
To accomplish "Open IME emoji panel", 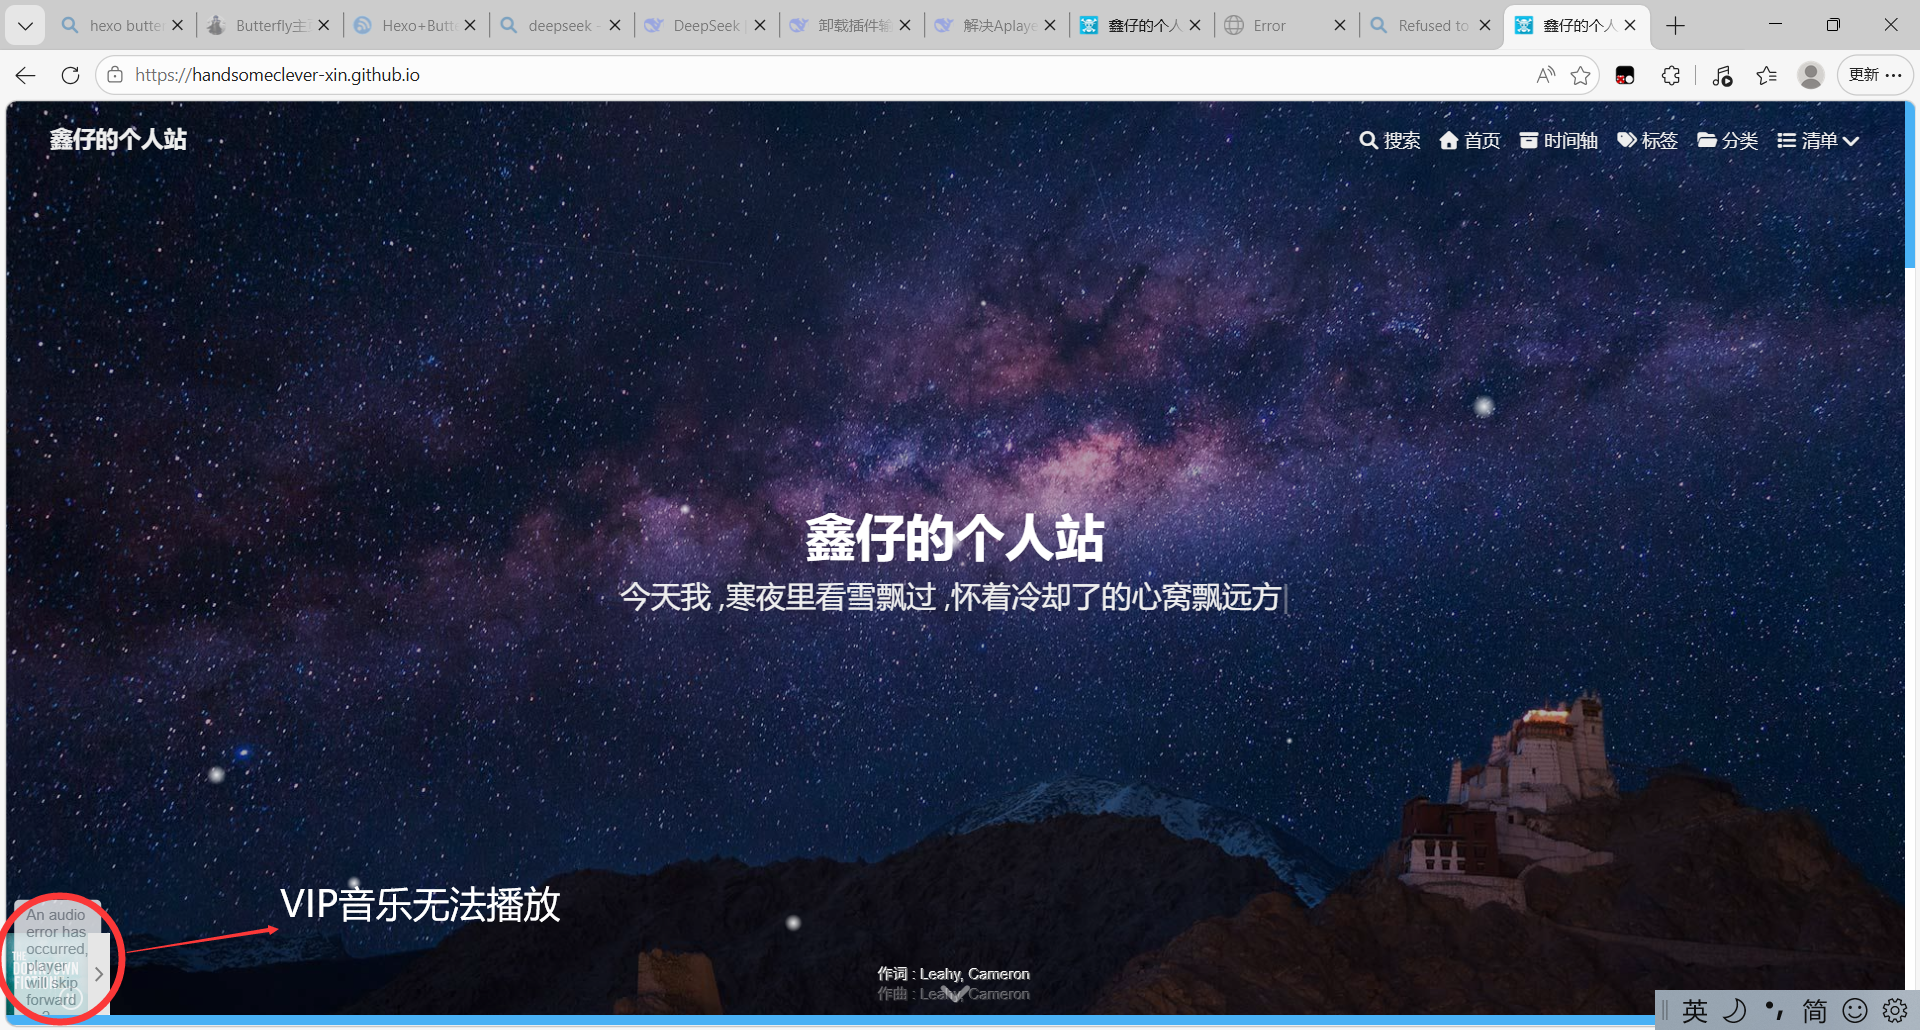I will [x=1855, y=1011].
